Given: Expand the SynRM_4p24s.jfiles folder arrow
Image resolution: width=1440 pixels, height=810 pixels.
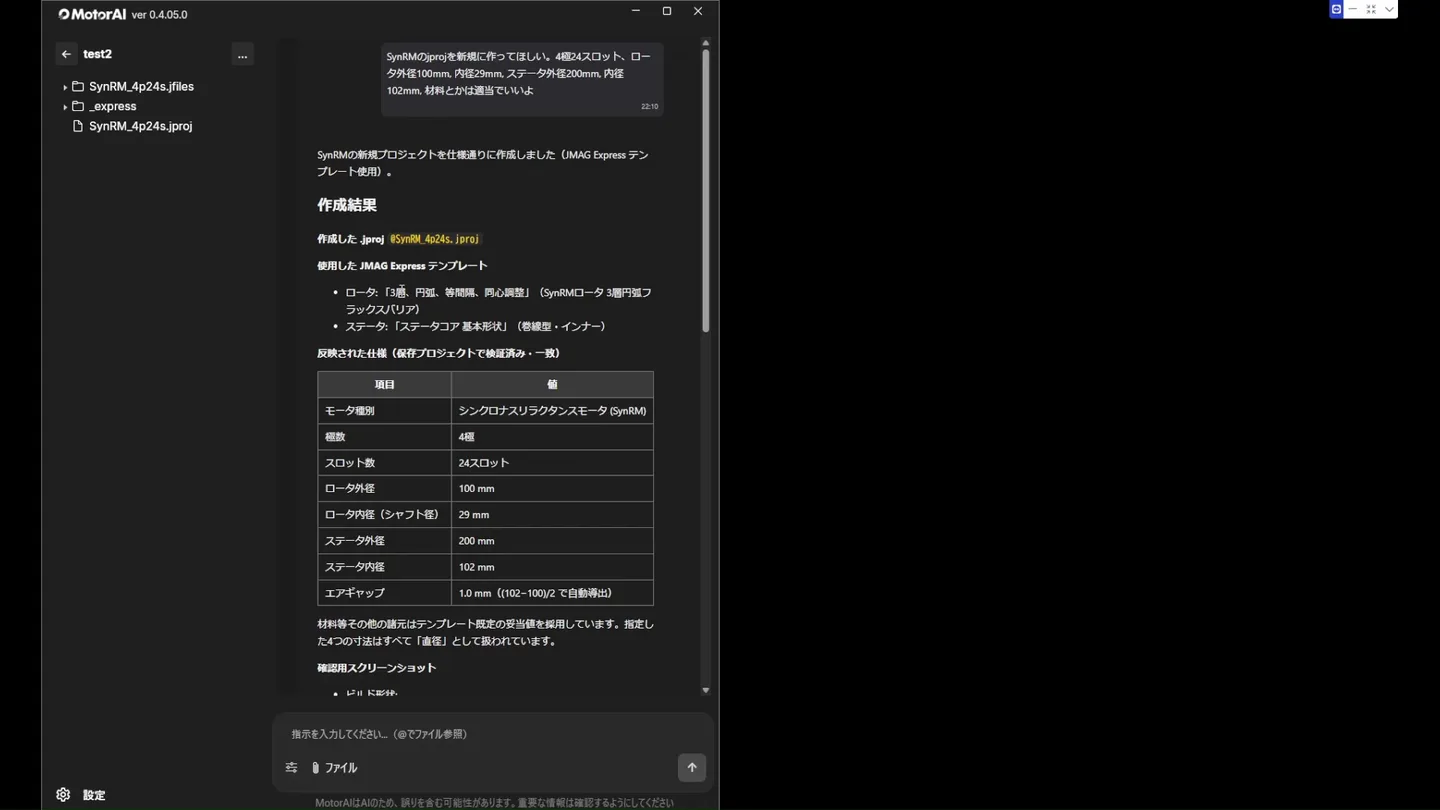Looking at the screenshot, I should coord(65,87).
